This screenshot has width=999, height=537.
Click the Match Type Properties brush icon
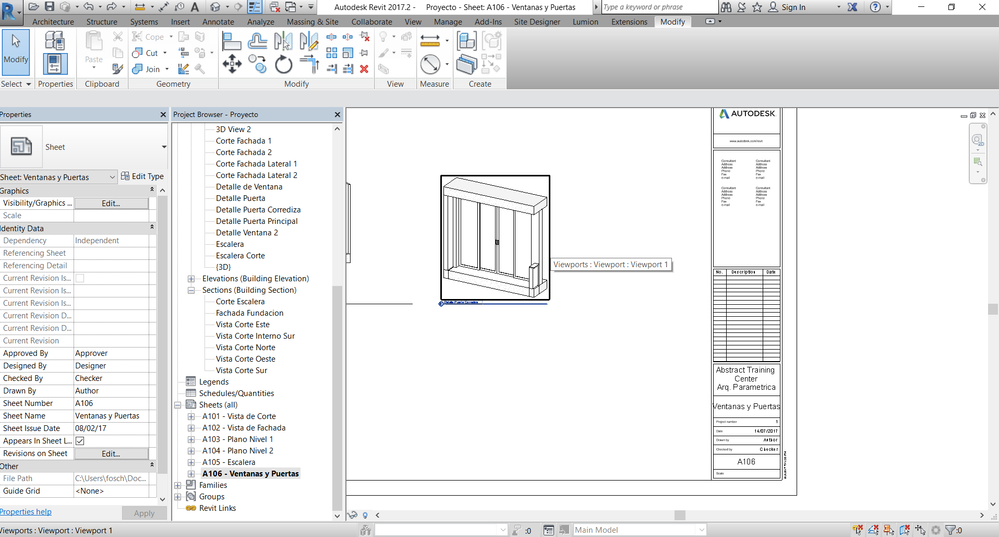tap(117, 69)
